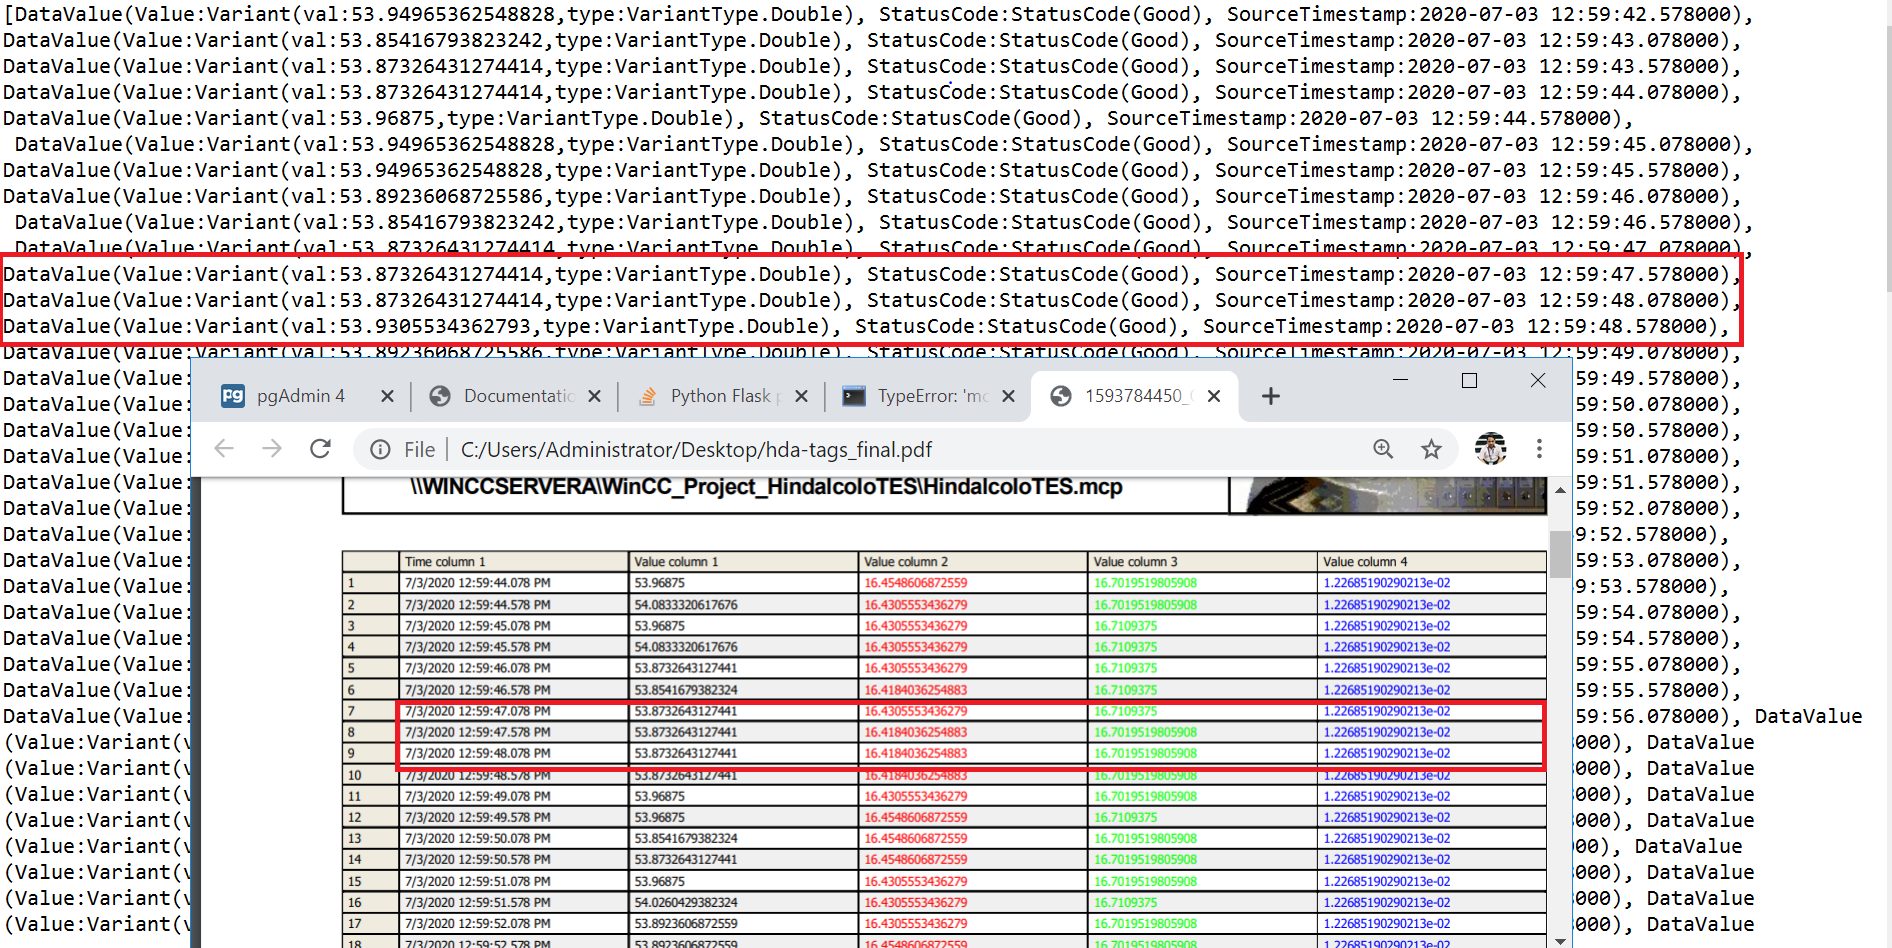Click the back navigation arrow

[223, 448]
